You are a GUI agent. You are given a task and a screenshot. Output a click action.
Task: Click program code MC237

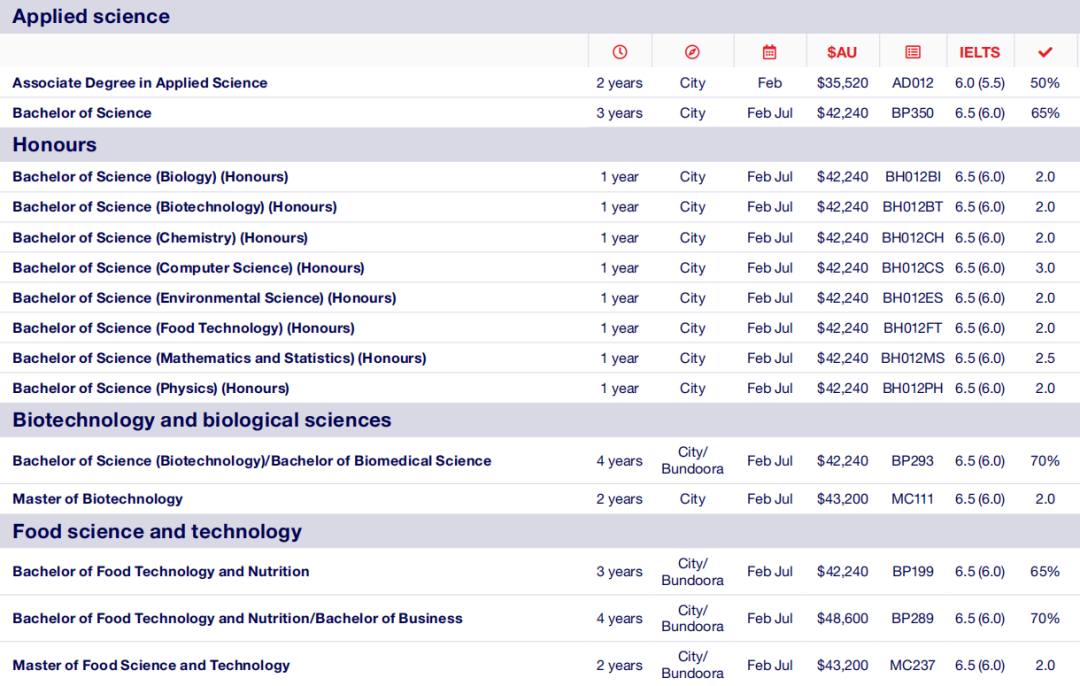[x=913, y=665]
